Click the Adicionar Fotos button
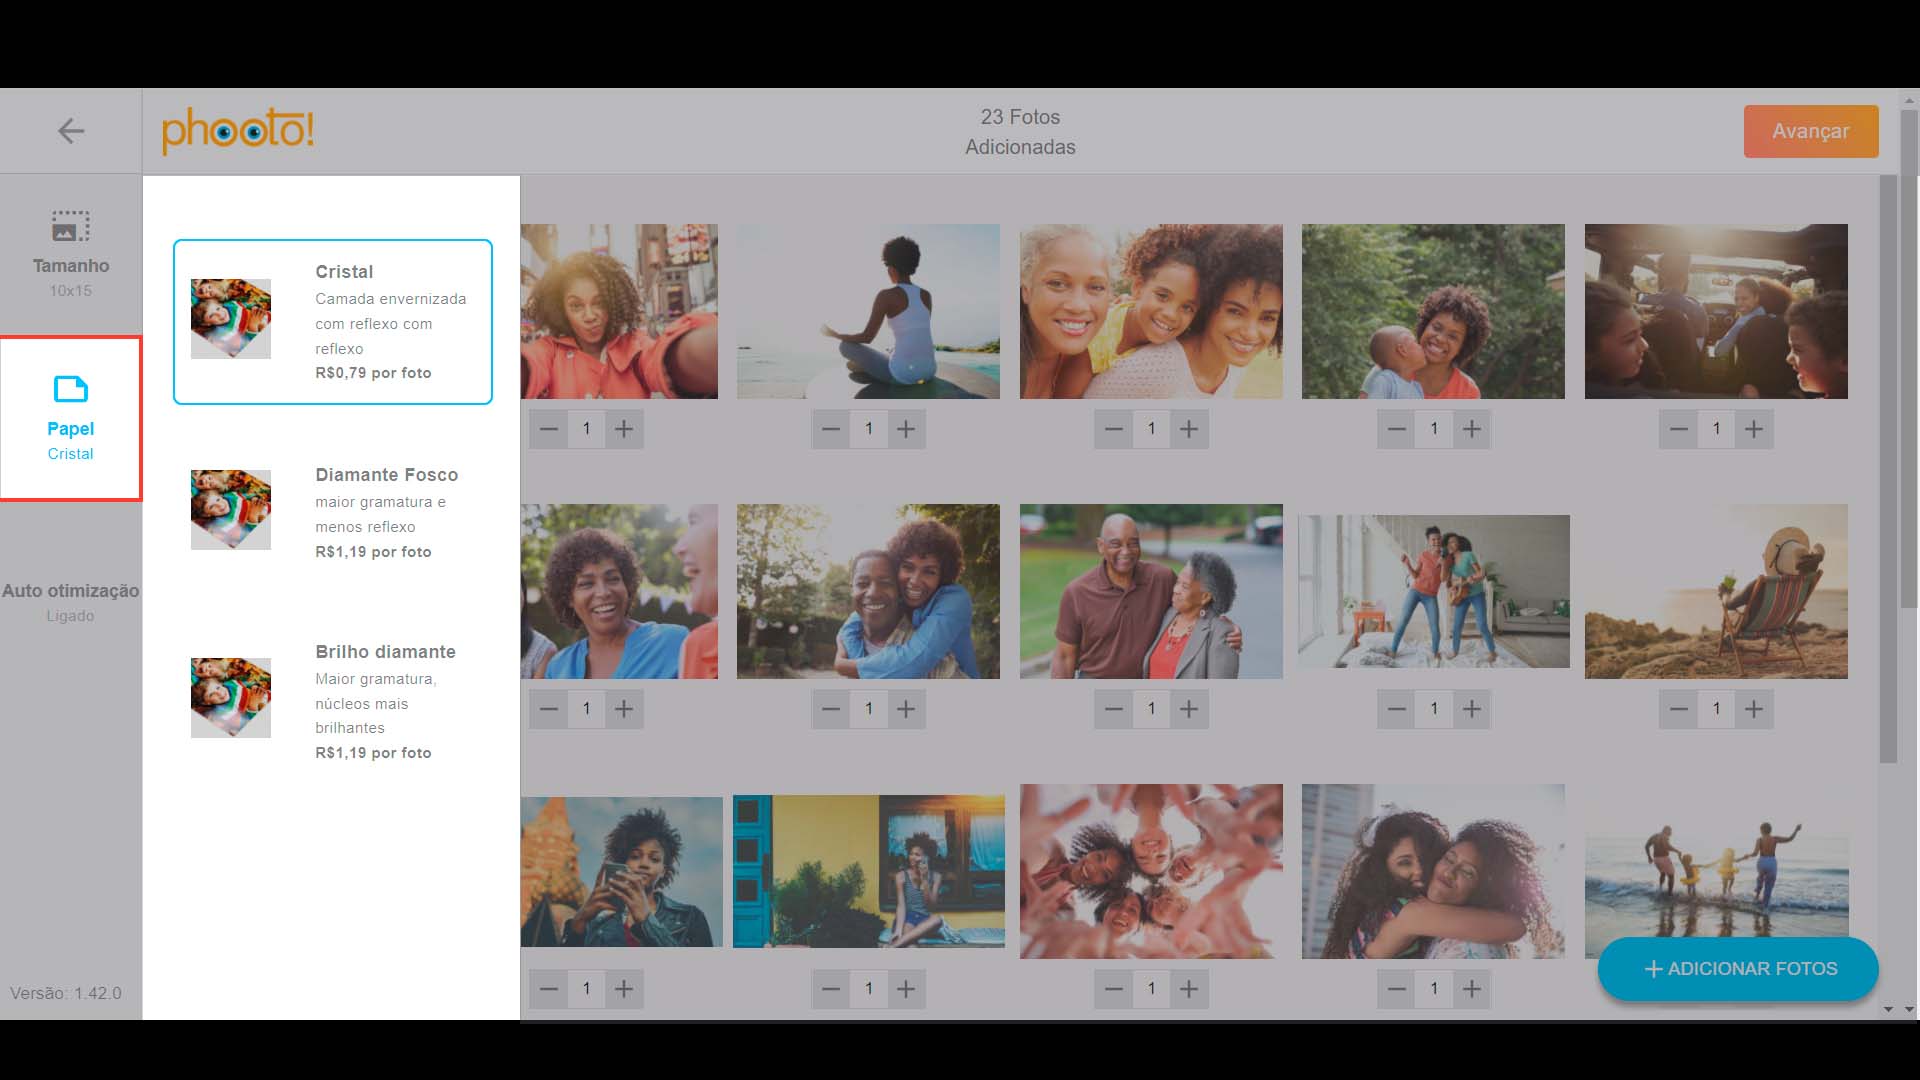Viewport: 1920px width, 1080px height. pyautogui.click(x=1738, y=968)
